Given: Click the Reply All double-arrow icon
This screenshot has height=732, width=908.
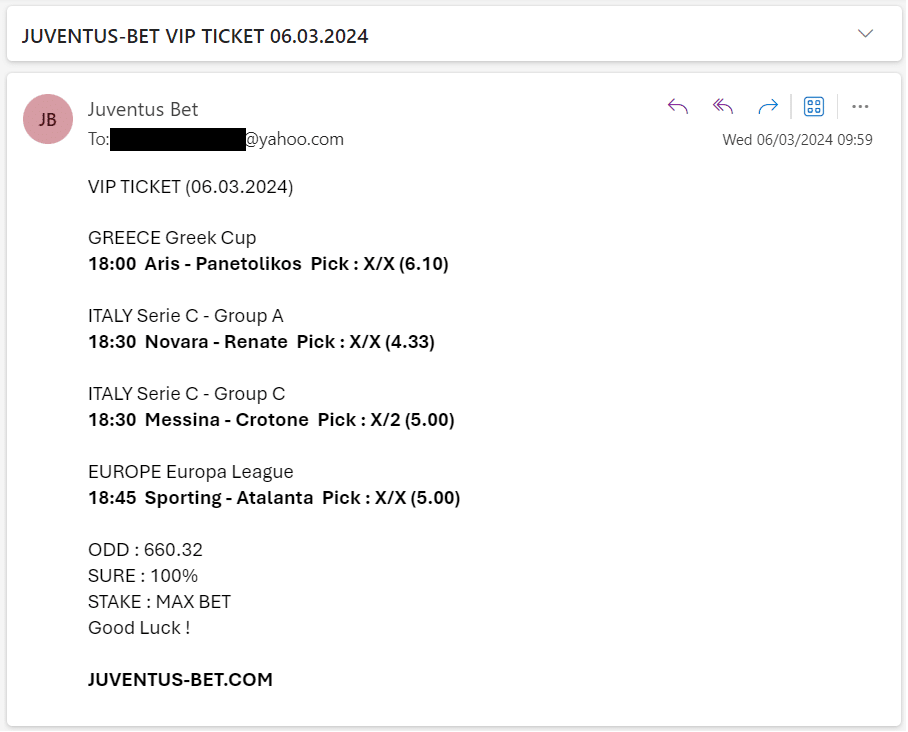Looking at the screenshot, I should [x=723, y=107].
